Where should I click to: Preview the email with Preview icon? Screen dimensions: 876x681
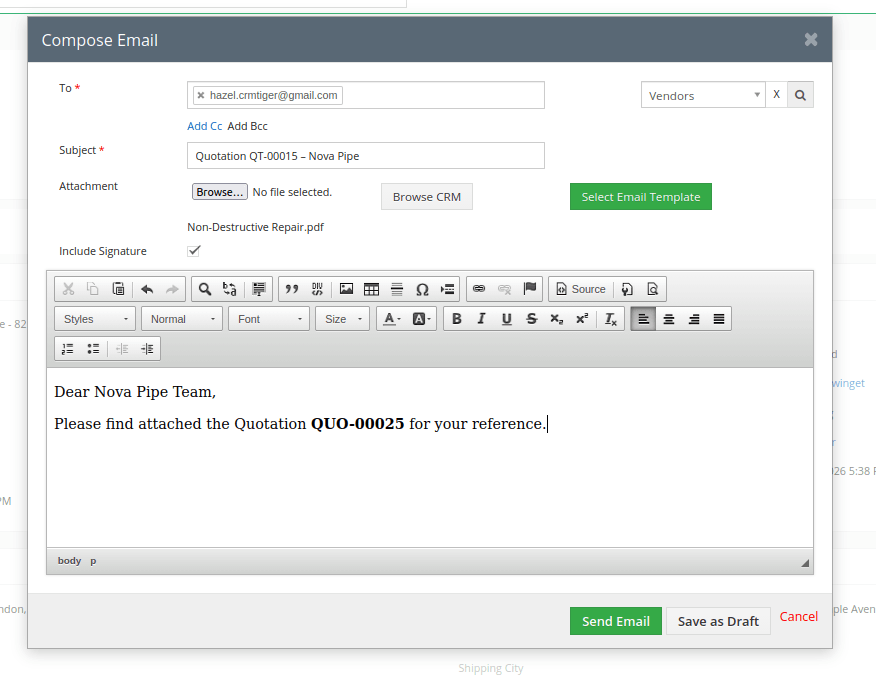653,289
